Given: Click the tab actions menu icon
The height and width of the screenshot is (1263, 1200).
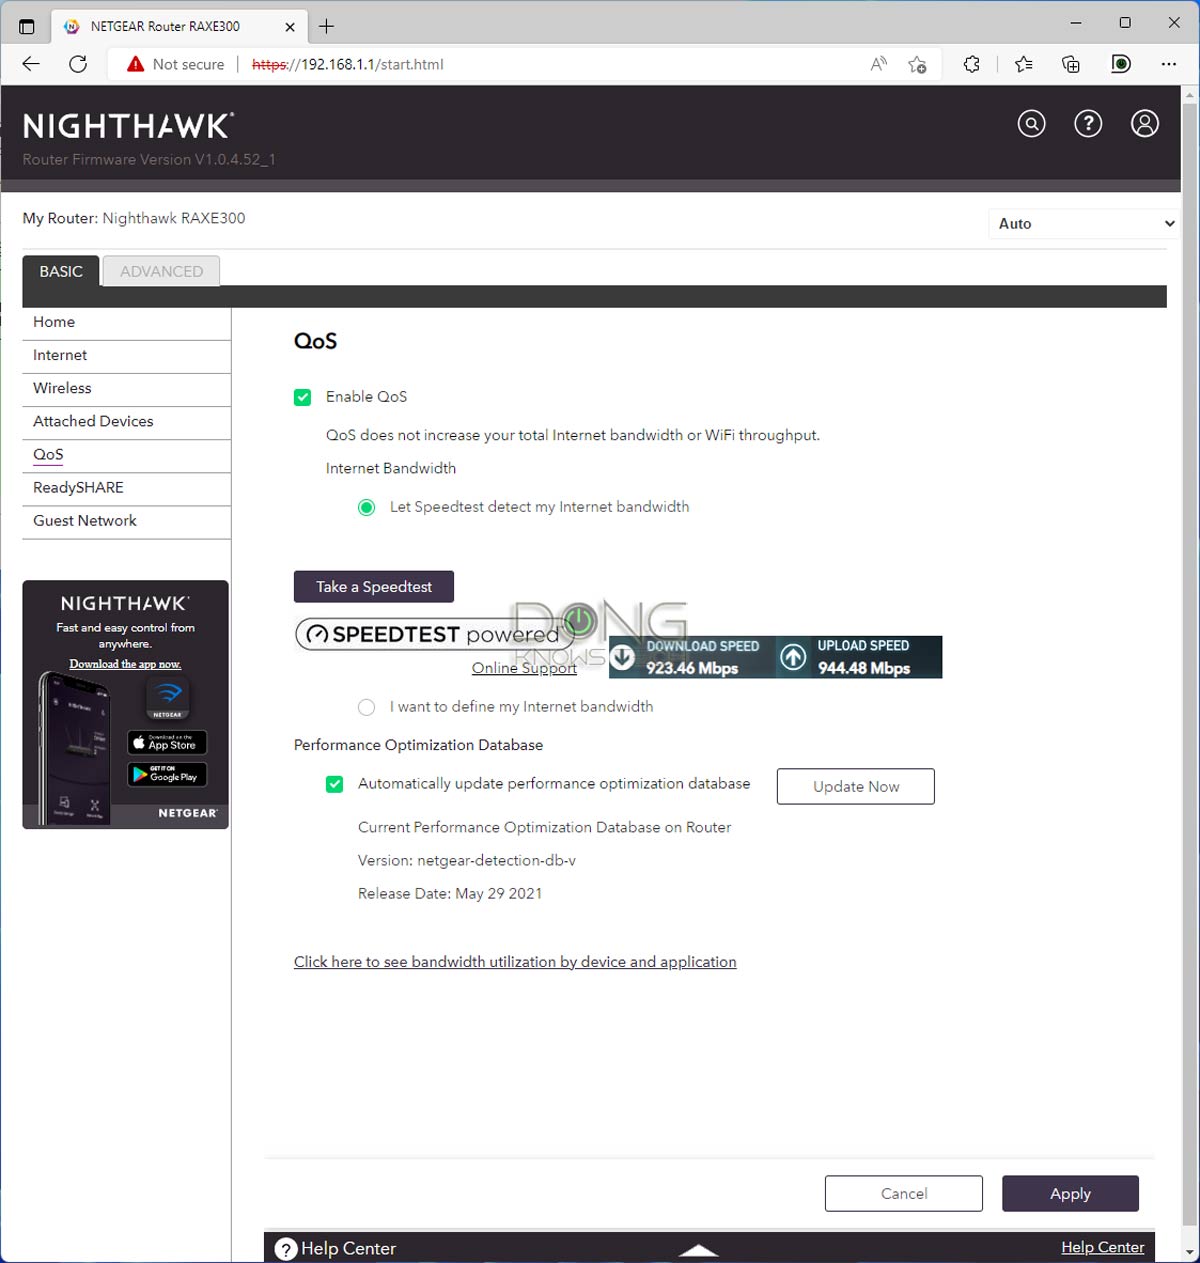Looking at the screenshot, I should click(27, 26).
